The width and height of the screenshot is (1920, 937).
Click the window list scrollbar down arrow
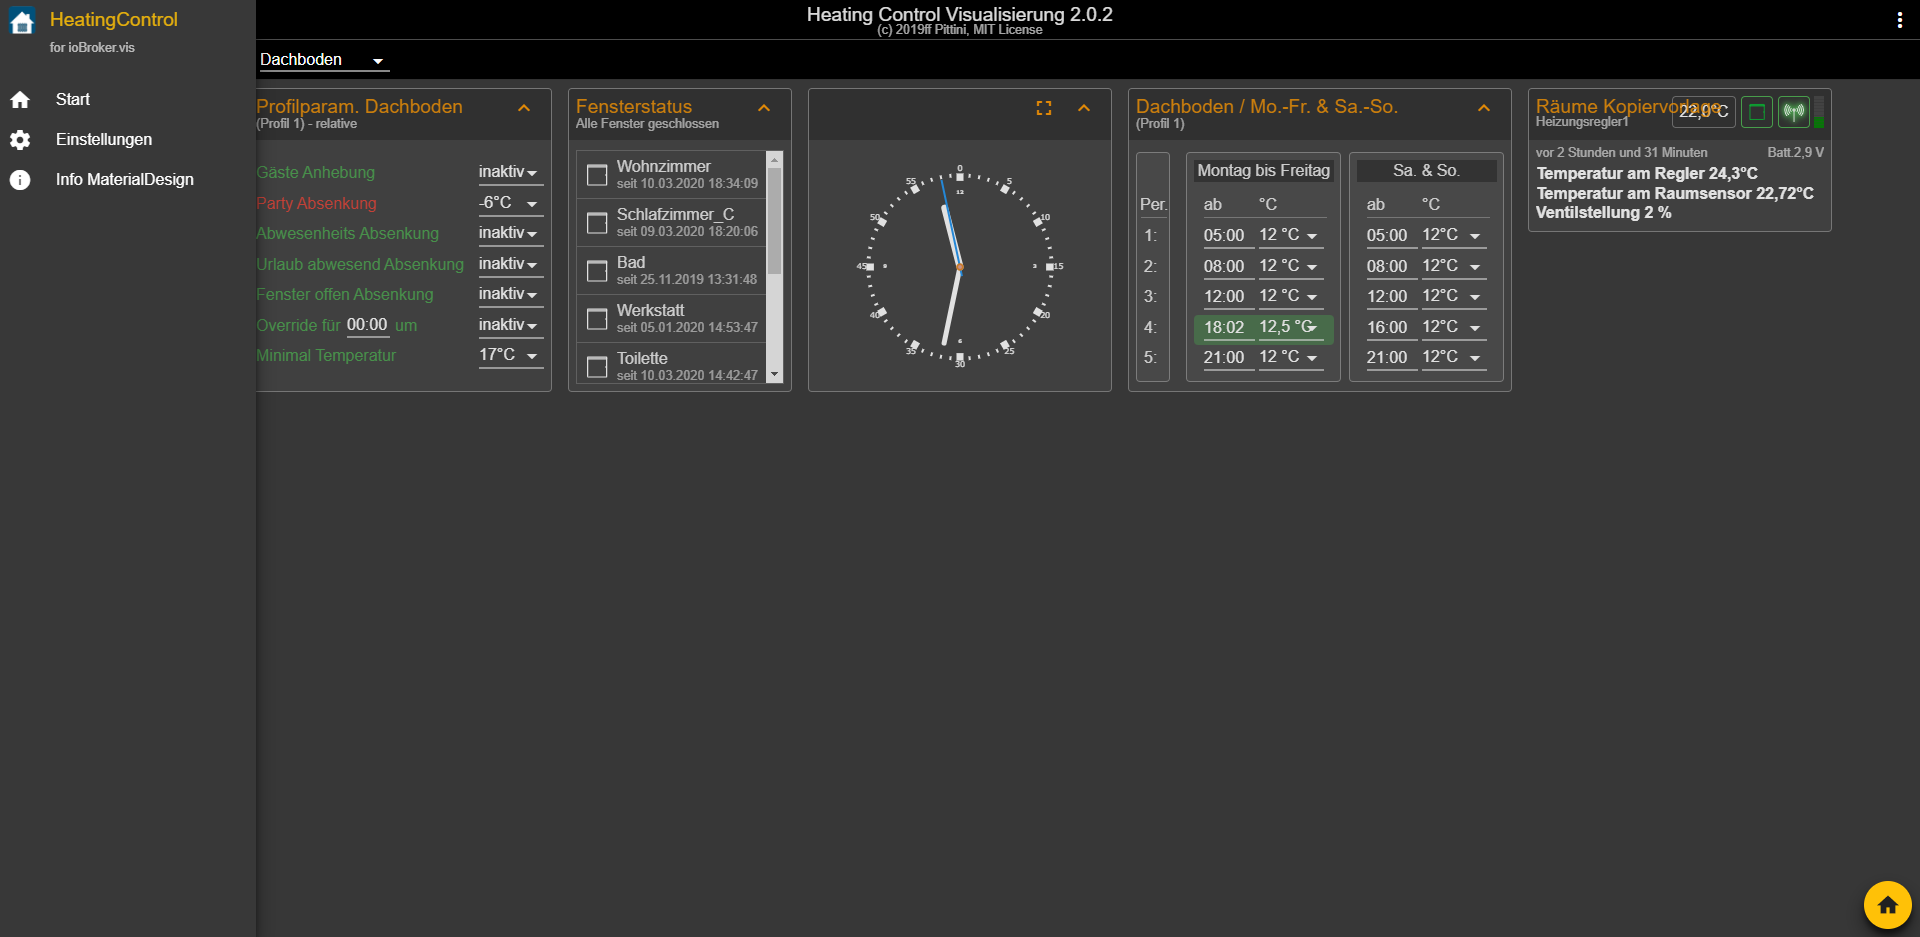[x=774, y=375]
